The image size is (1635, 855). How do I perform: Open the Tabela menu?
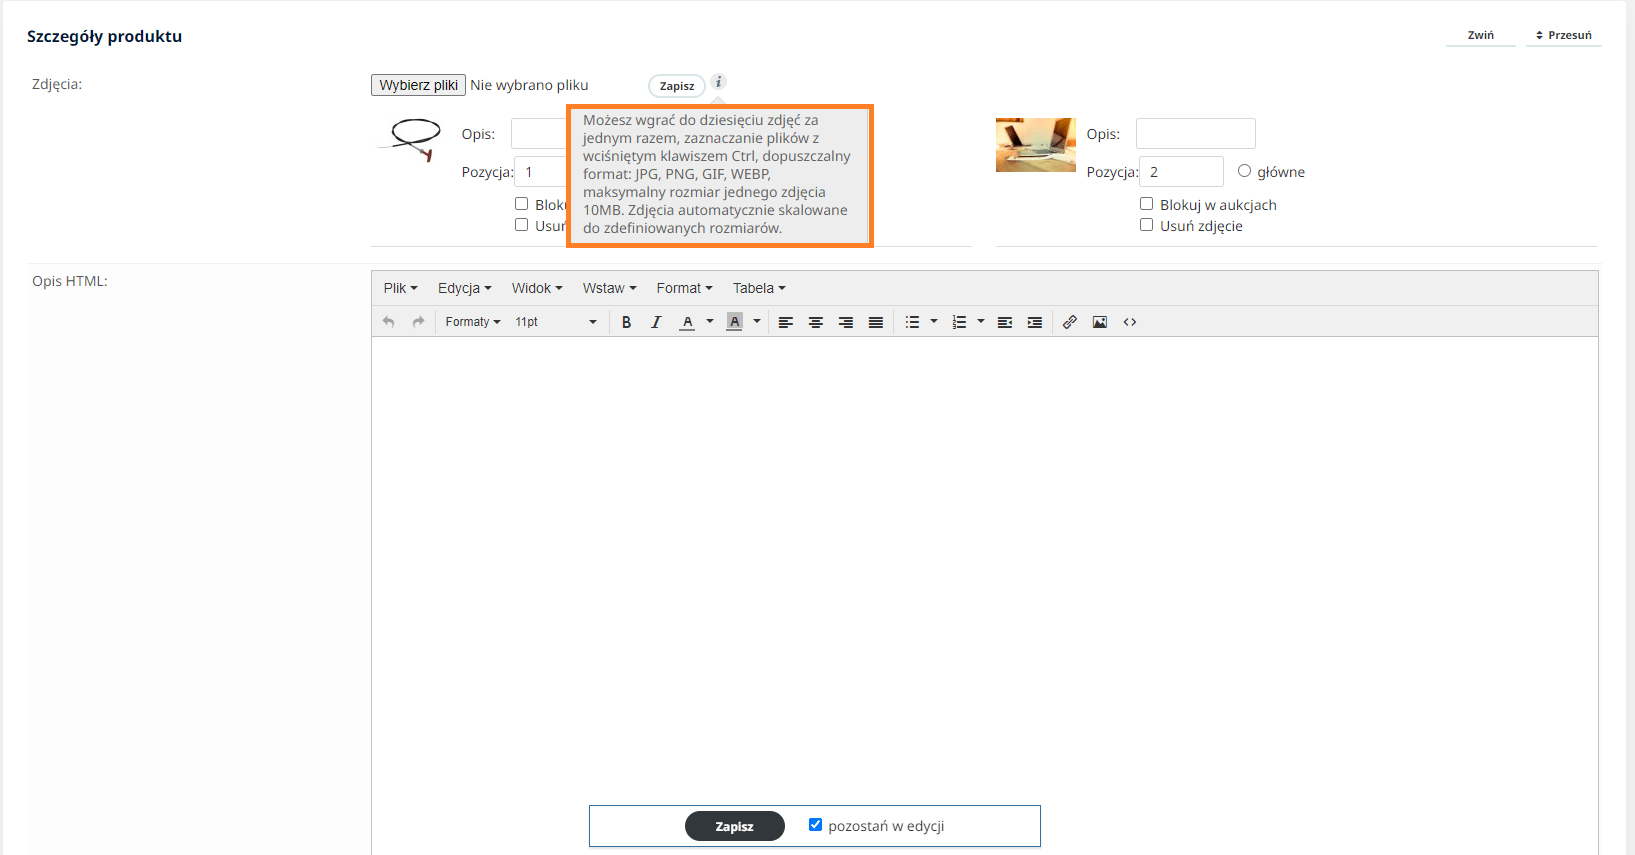click(758, 288)
